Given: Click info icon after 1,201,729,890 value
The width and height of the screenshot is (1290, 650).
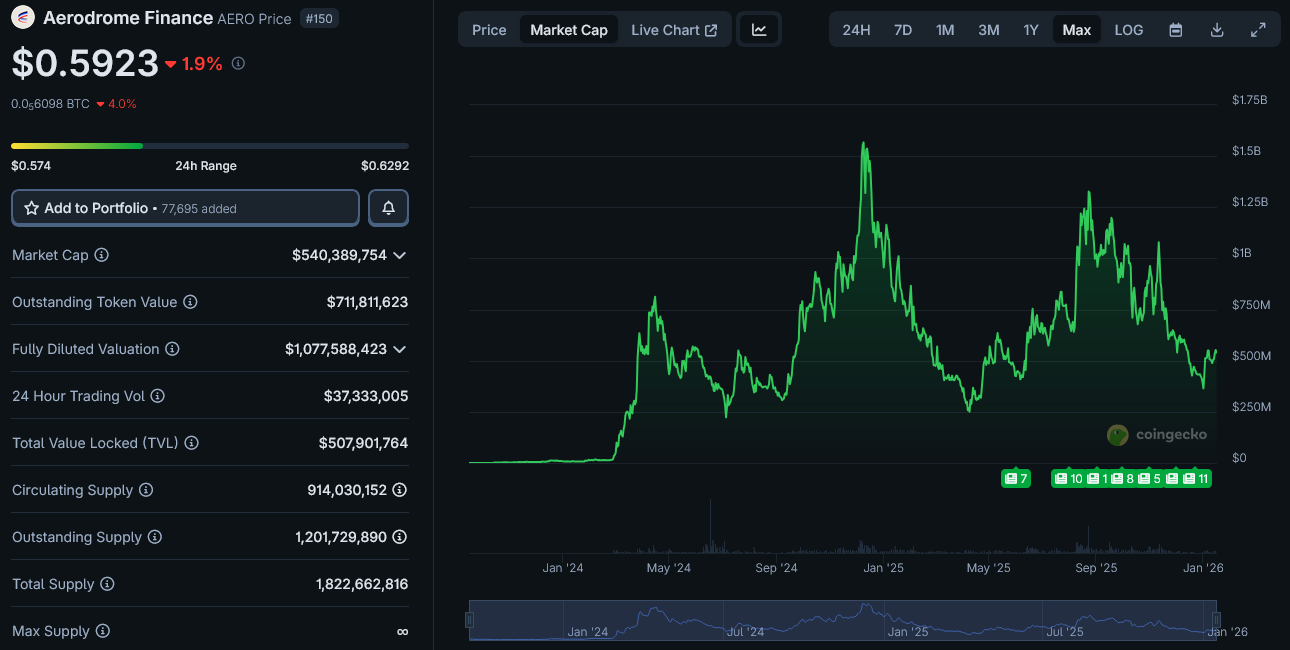Looking at the screenshot, I should coord(400,537).
